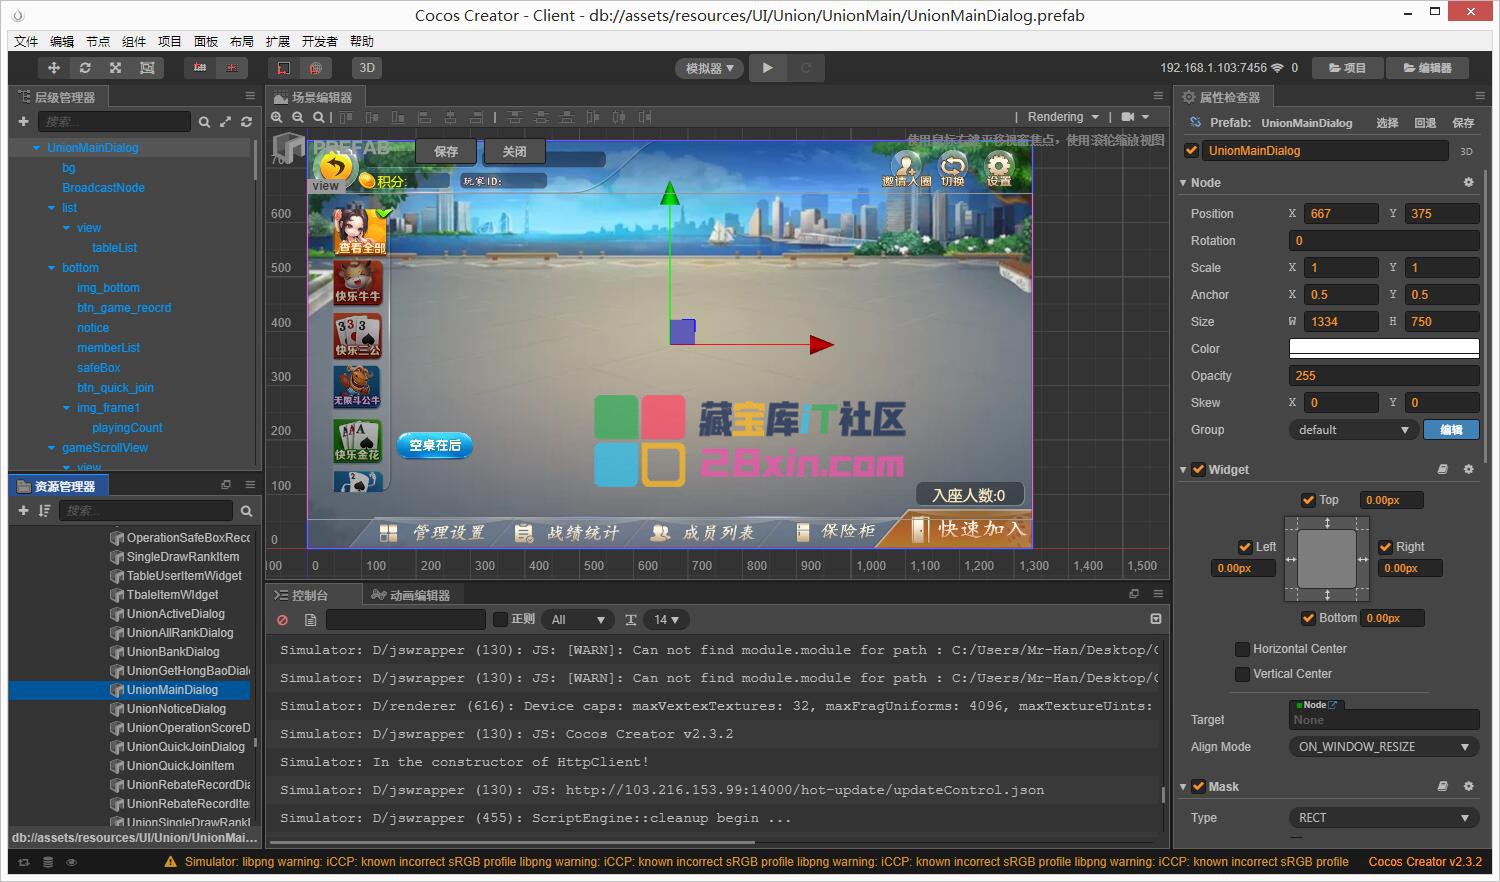Viewport: 1500px width, 882px height.
Task: Select the Rect transform tool
Action: point(147,68)
